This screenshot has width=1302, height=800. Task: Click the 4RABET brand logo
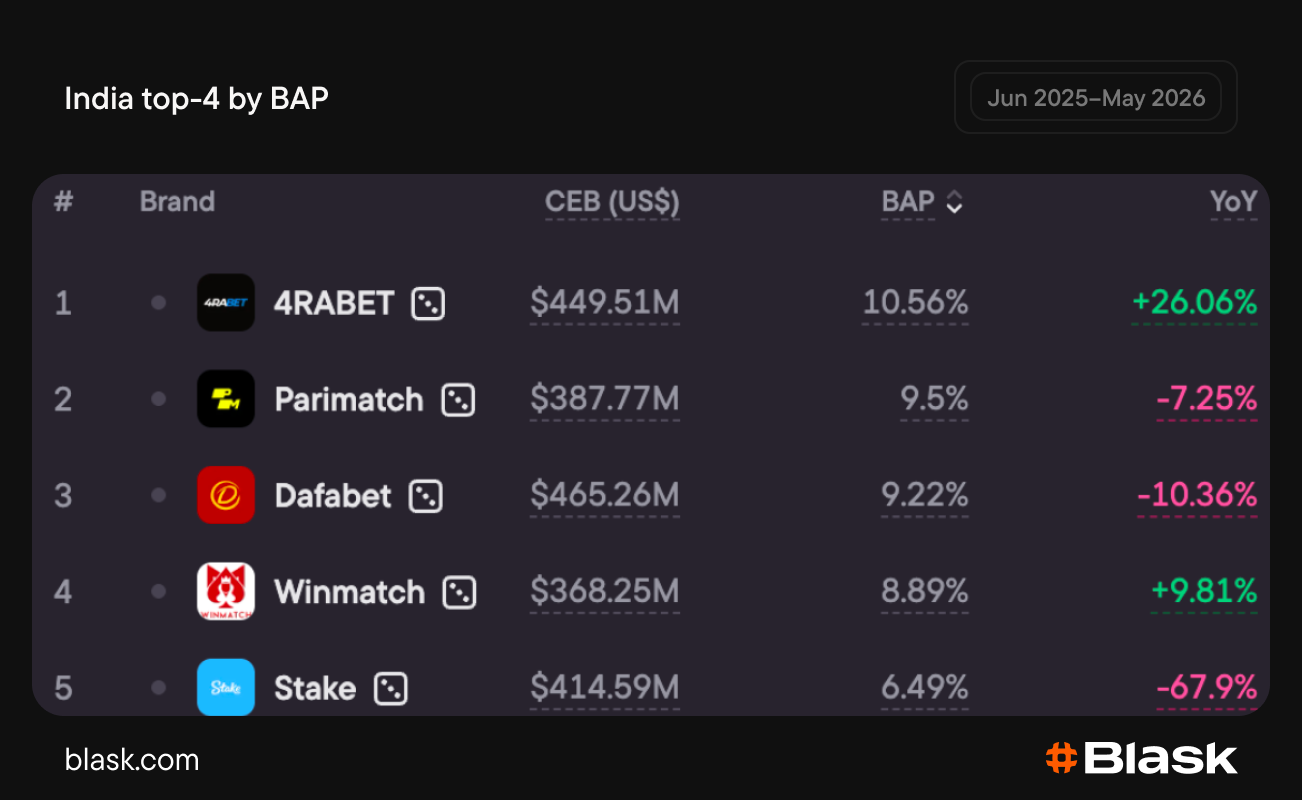(x=226, y=302)
